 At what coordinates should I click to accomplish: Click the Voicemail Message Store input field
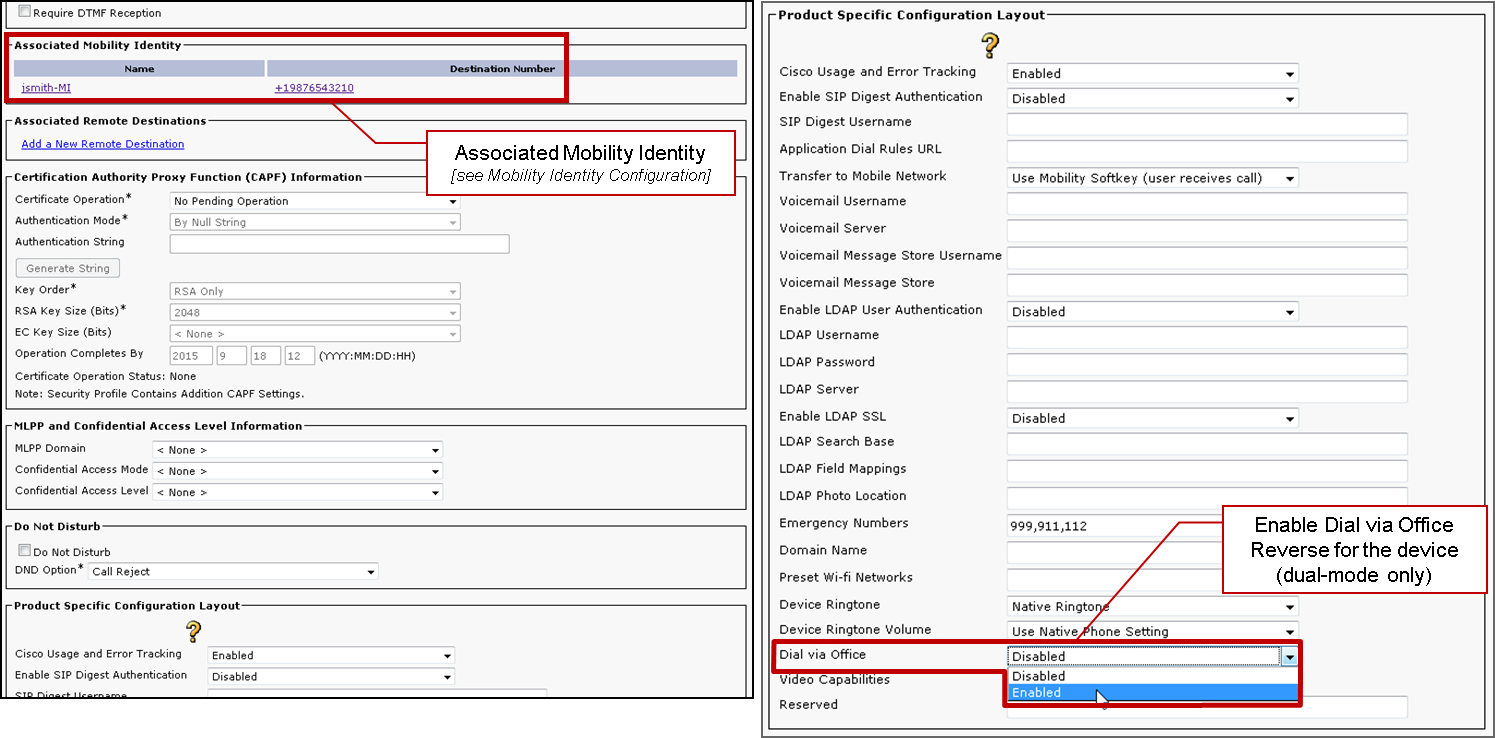pyautogui.click(x=1208, y=285)
